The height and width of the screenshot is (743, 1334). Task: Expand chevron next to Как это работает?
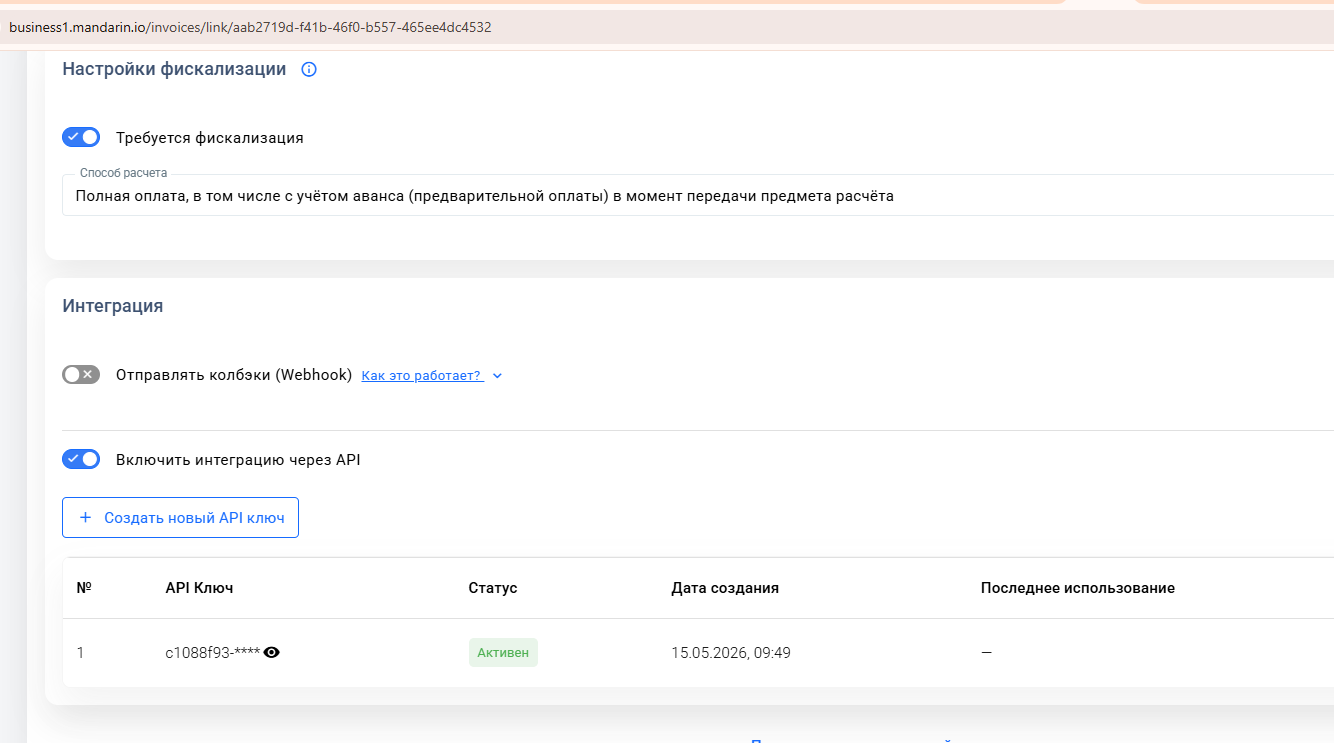497,376
